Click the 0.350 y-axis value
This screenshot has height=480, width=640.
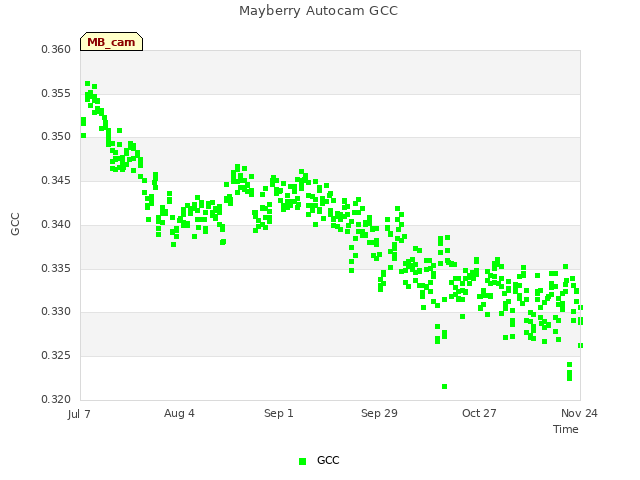point(56,137)
